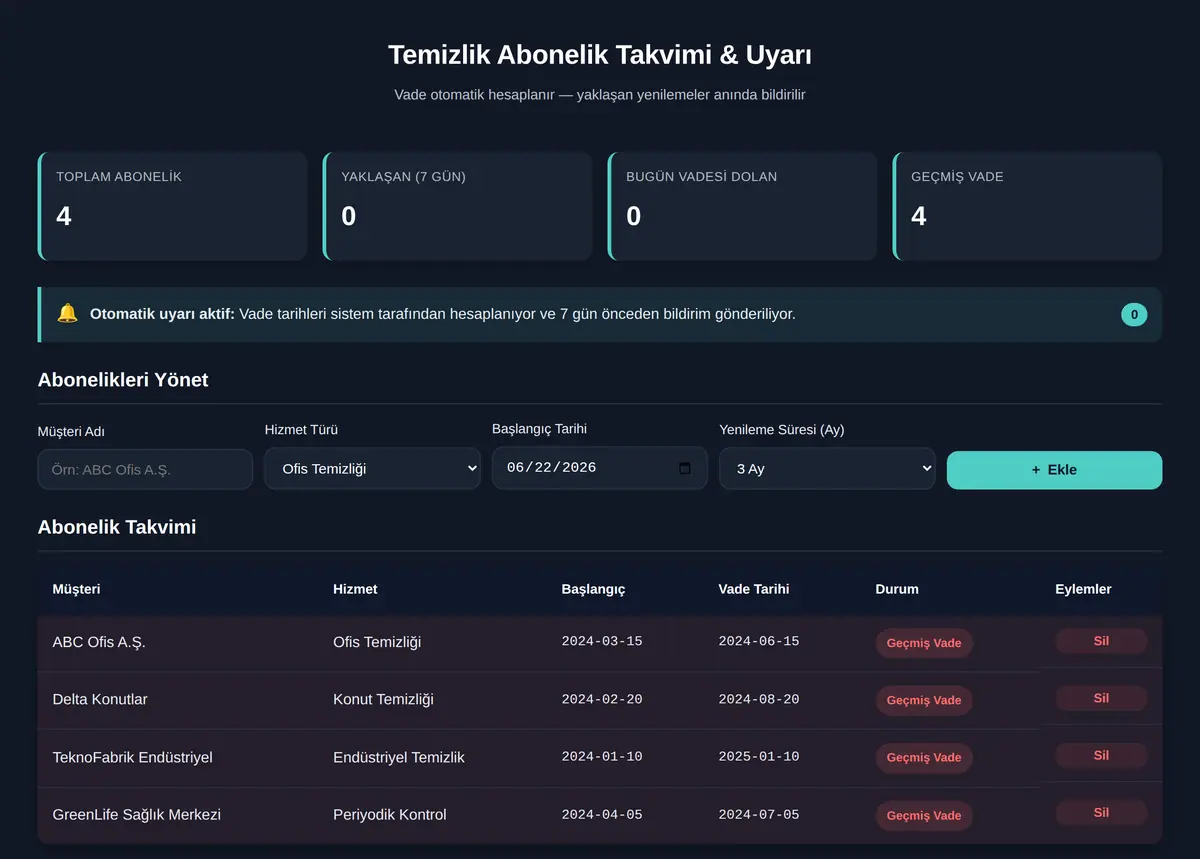Delete the ABC Ofis A.Ş. subscription with Sil

click(x=1101, y=641)
